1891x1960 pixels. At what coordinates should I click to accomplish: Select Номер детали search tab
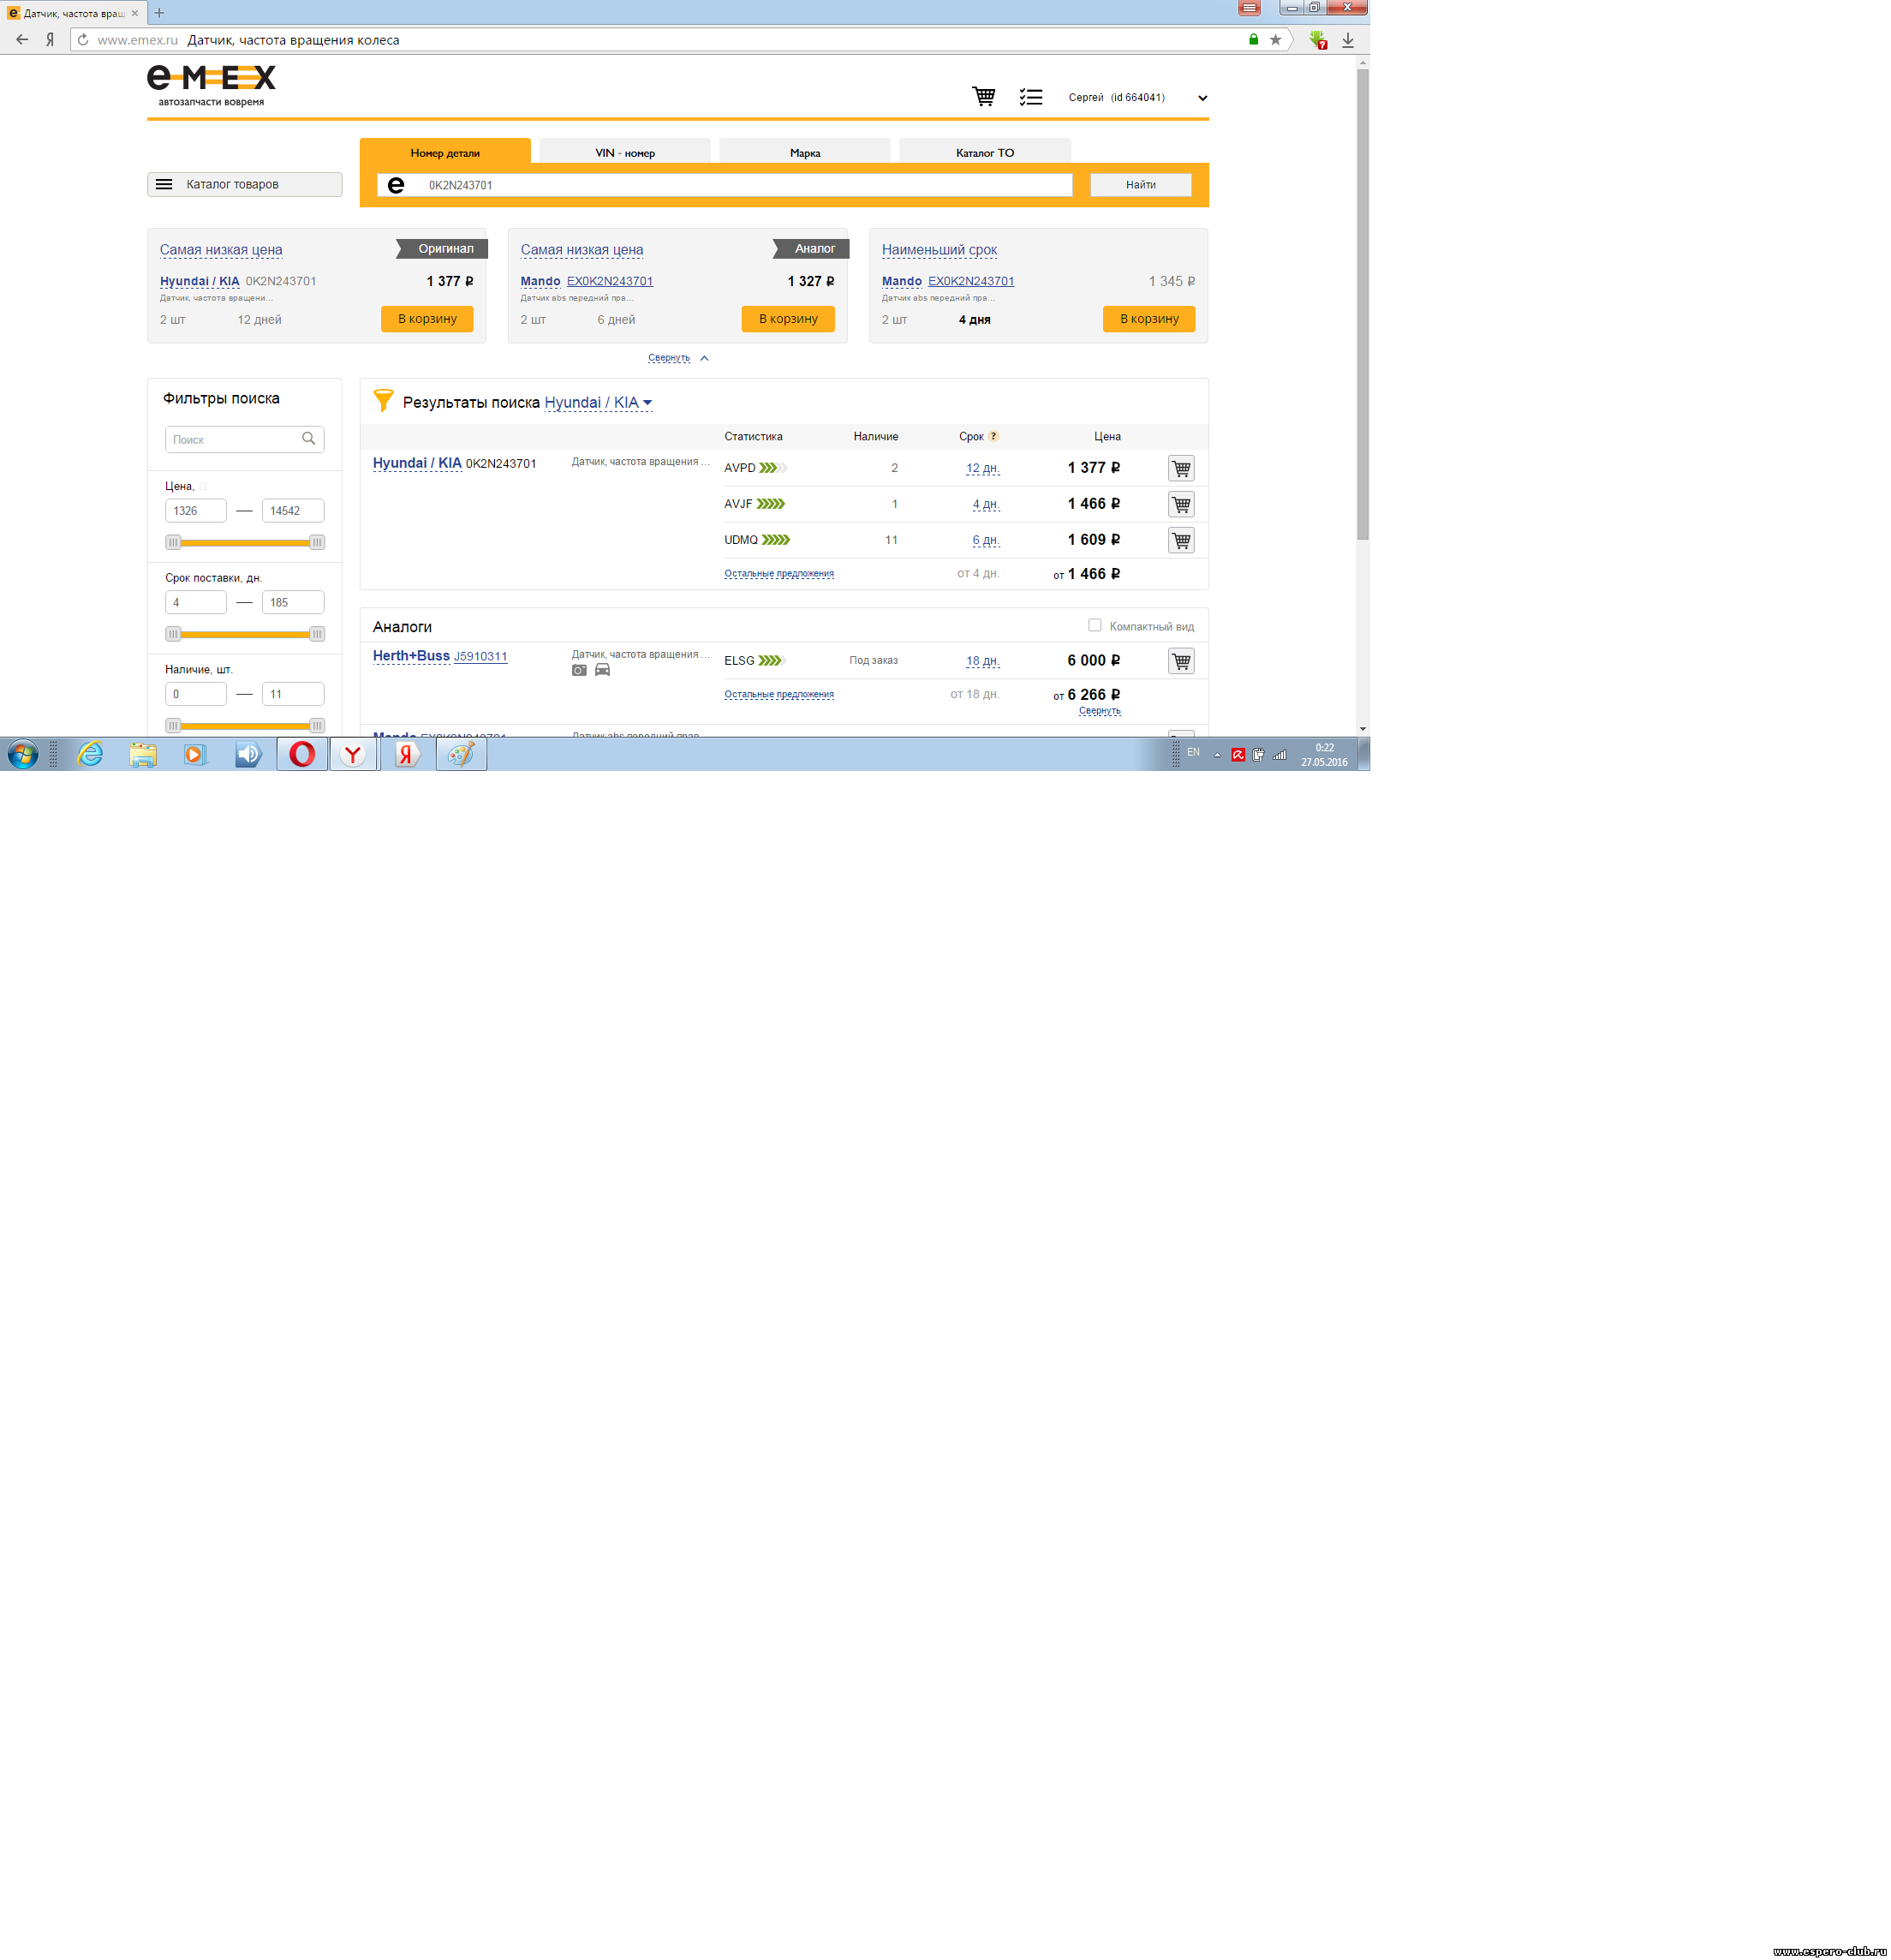click(x=445, y=152)
